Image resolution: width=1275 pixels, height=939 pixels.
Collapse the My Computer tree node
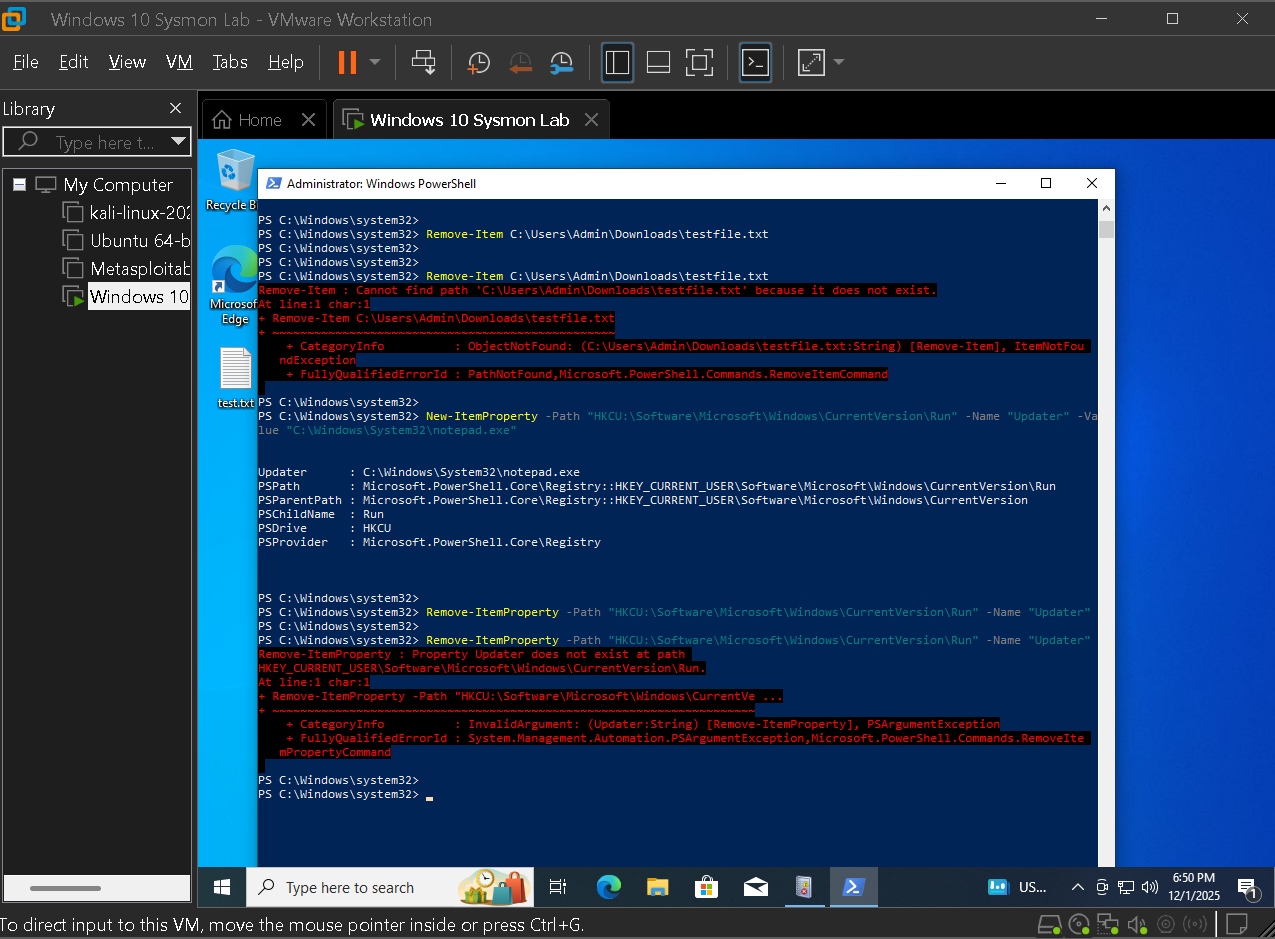19,185
